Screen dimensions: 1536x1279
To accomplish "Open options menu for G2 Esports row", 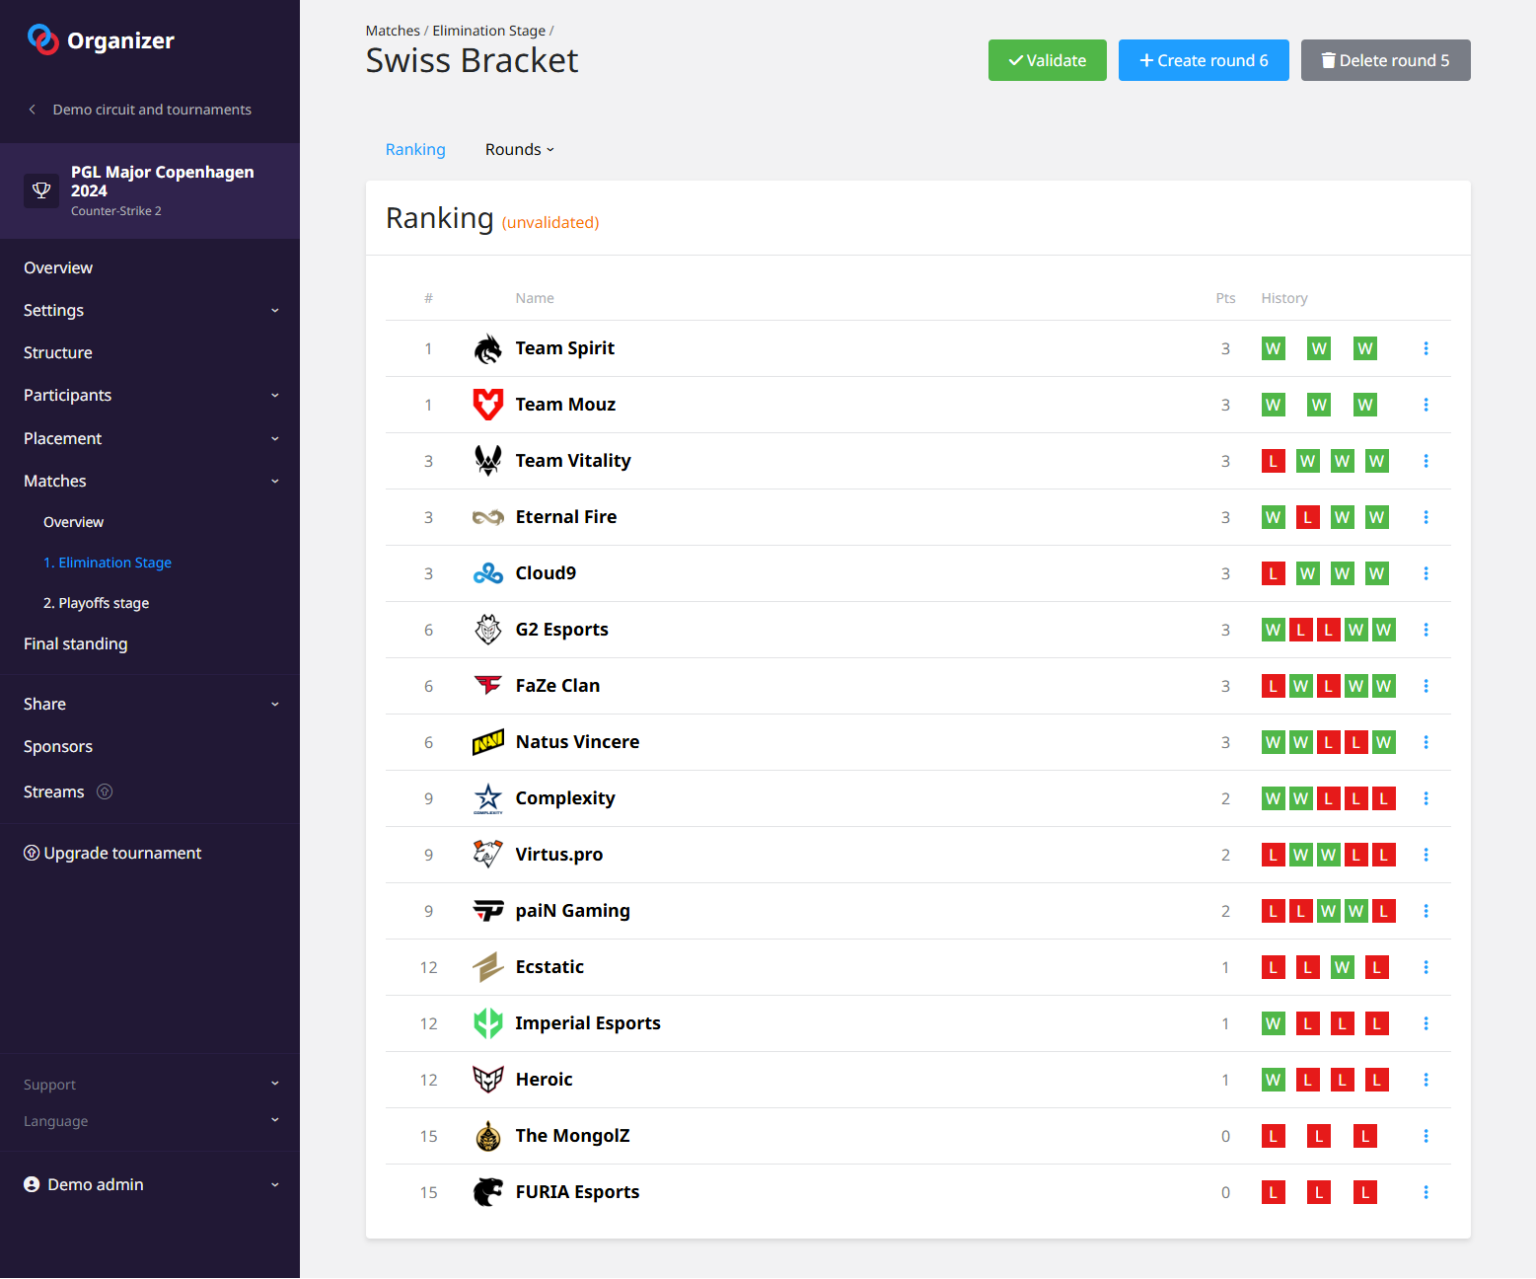I will [x=1425, y=630].
